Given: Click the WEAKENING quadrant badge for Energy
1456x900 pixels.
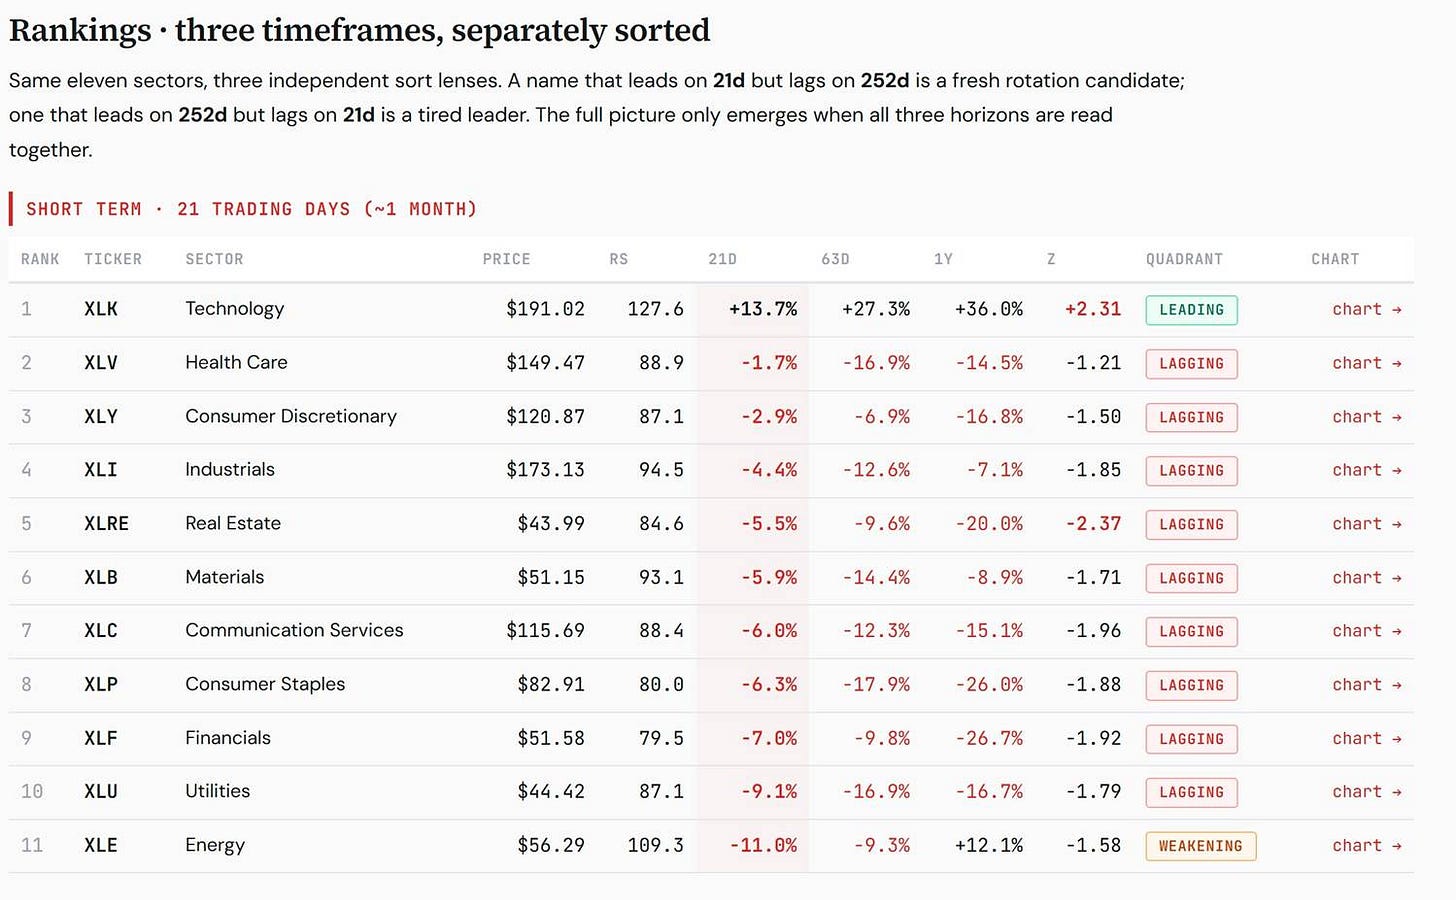Looking at the screenshot, I should [1200, 846].
